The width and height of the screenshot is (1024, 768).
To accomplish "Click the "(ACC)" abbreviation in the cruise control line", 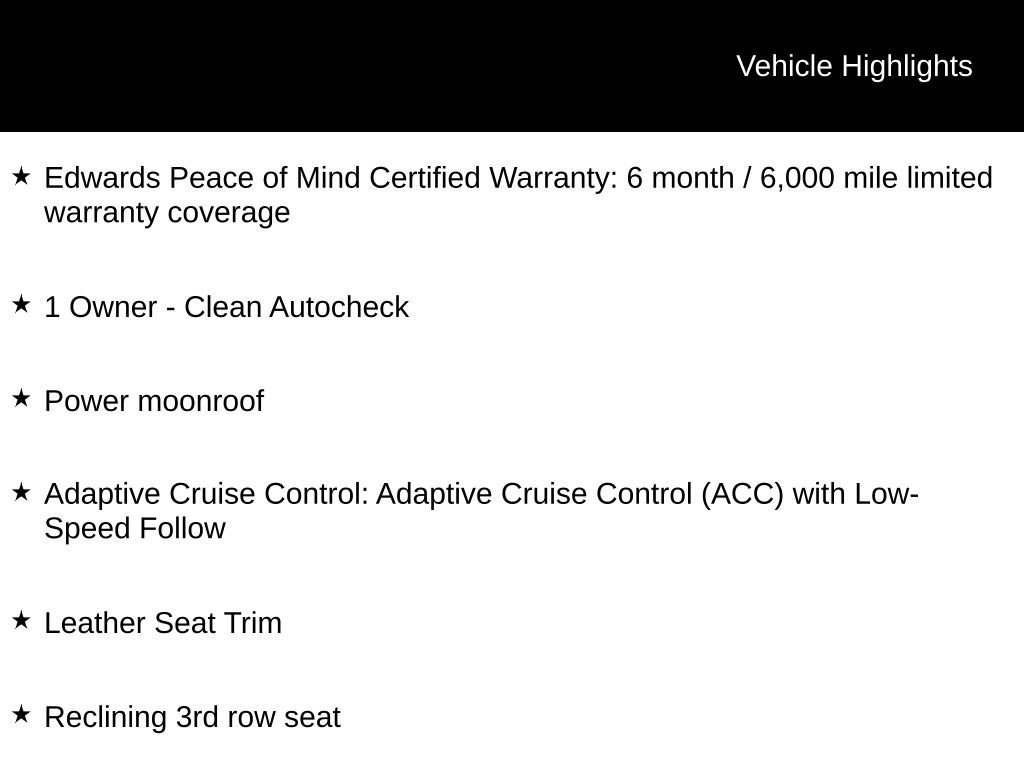I will pyautogui.click(x=742, y=494).
